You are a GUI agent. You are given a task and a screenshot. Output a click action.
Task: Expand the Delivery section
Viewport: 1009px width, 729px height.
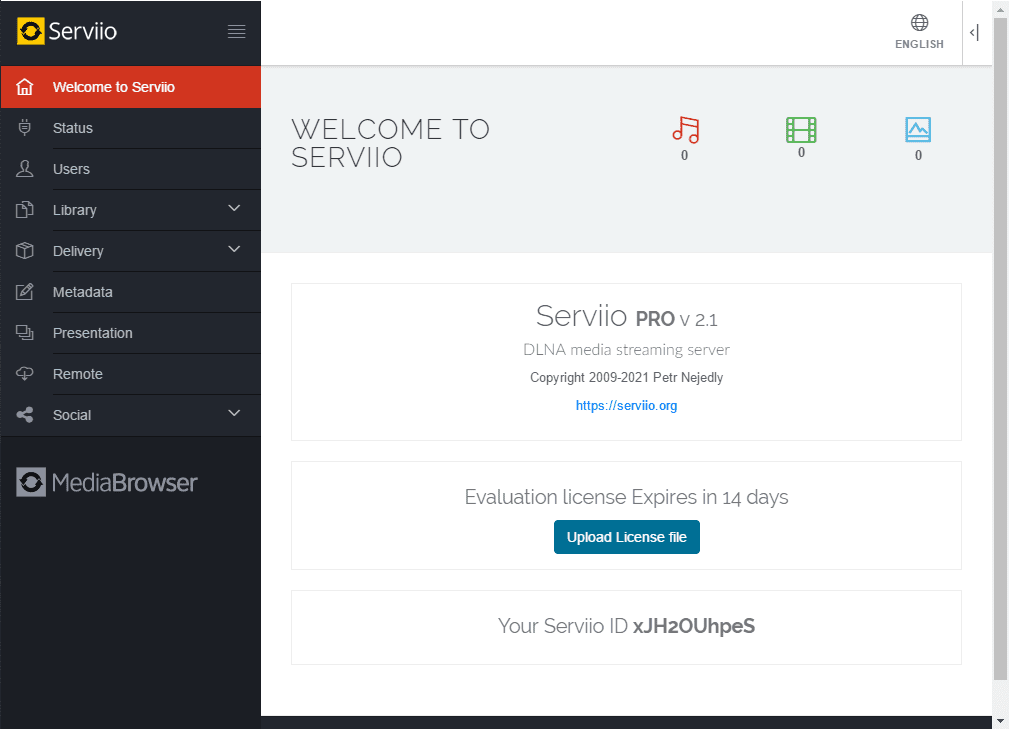[234, 250]
